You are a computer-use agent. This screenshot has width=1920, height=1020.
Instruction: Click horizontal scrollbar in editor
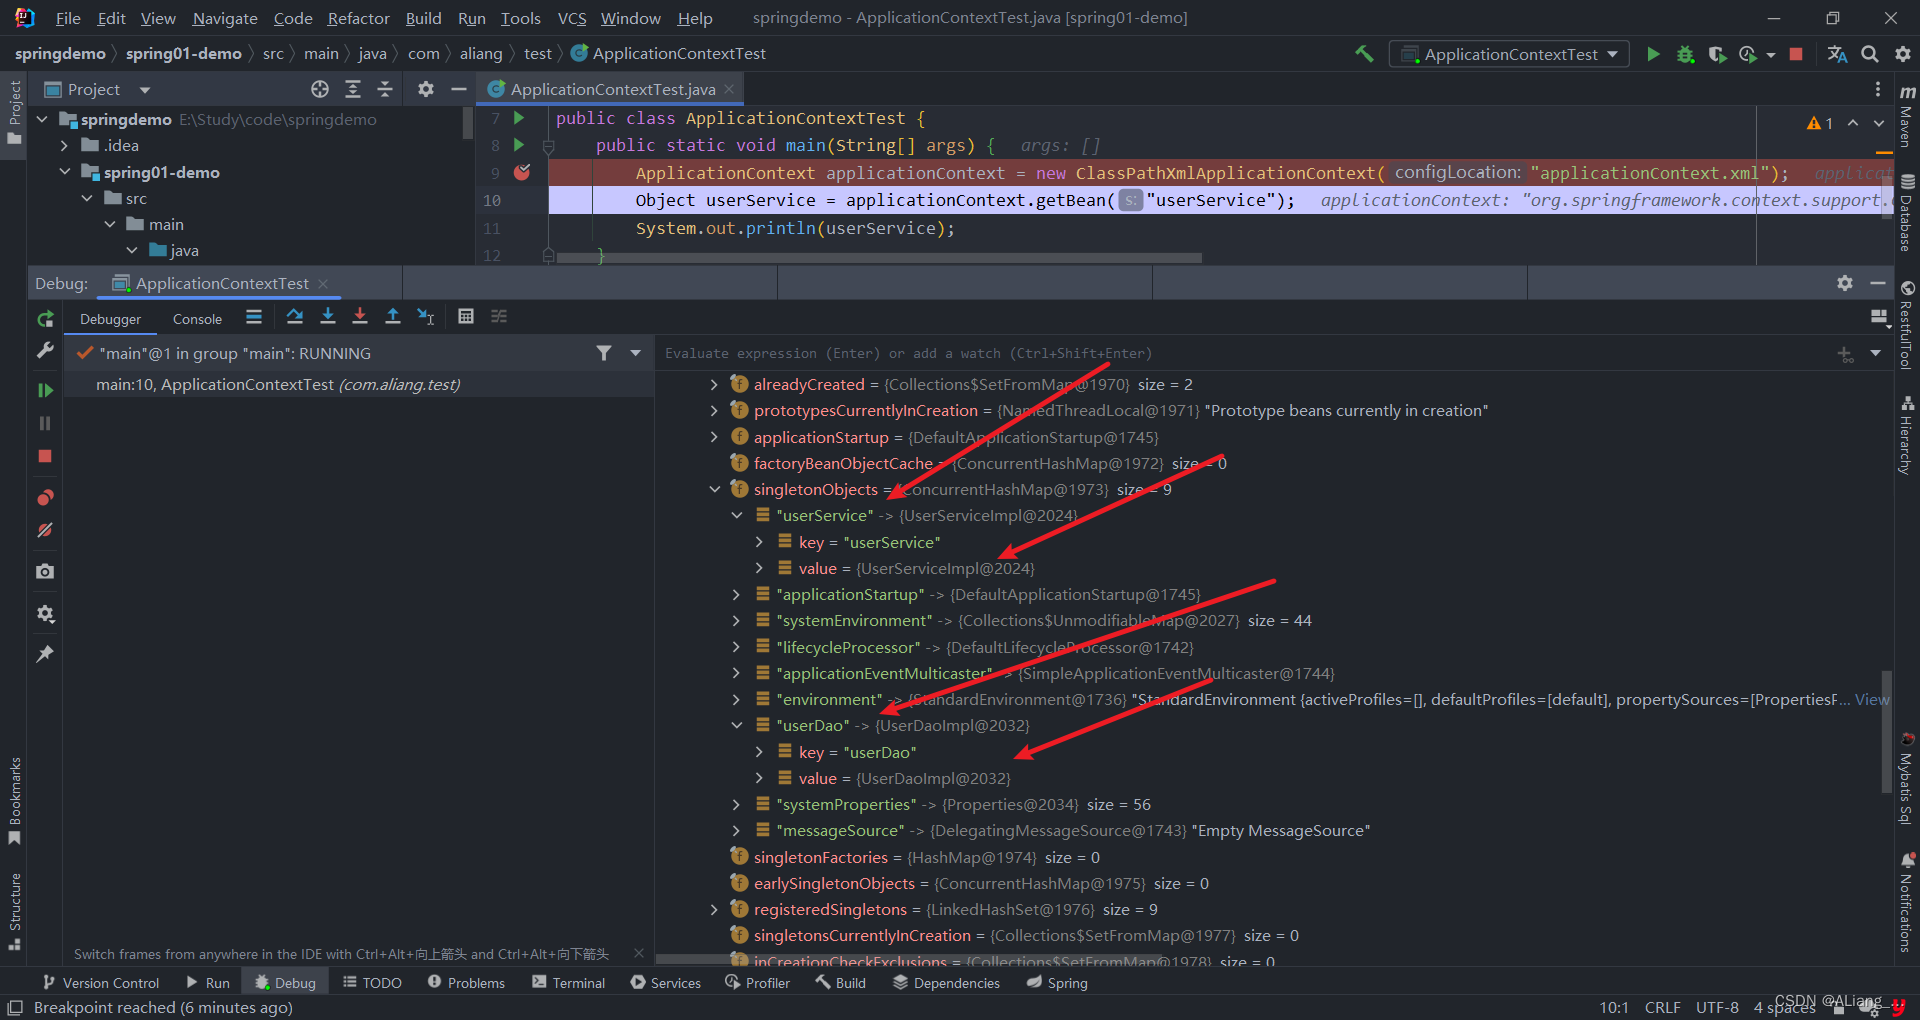(878, 258)
